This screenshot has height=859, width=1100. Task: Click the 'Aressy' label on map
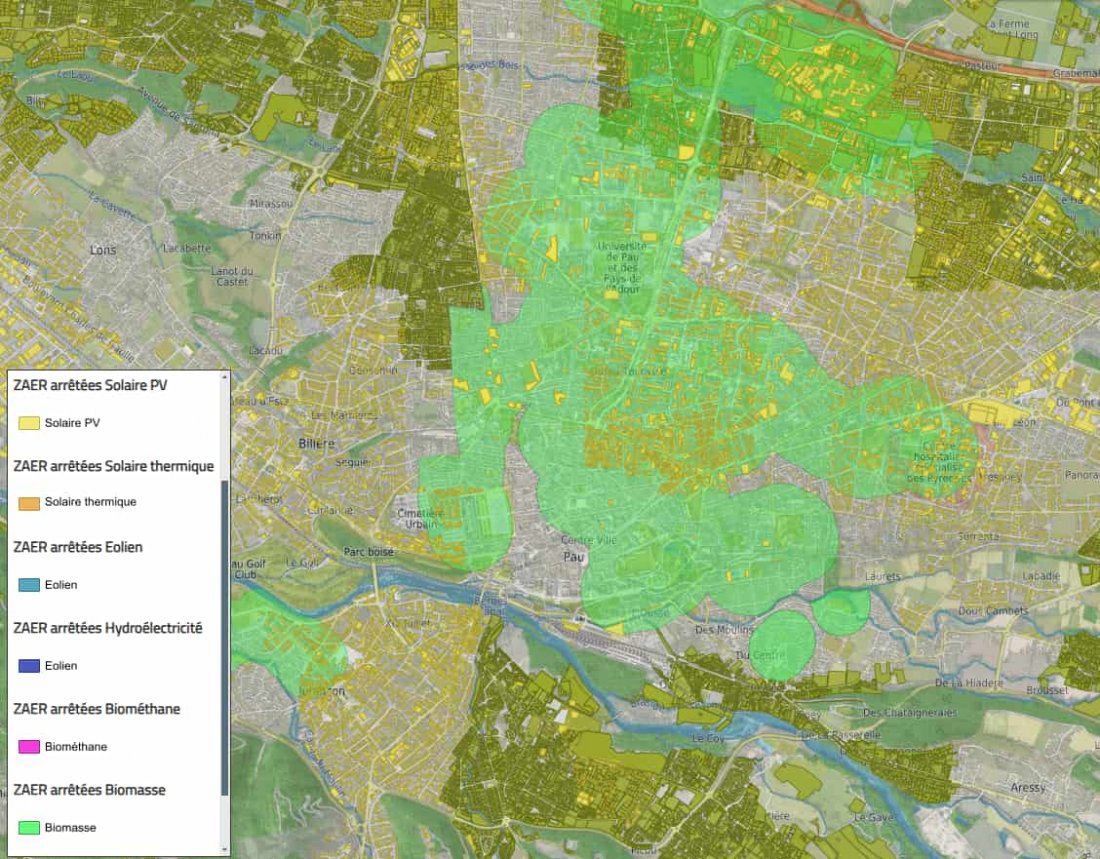(x=1027, y=788)
